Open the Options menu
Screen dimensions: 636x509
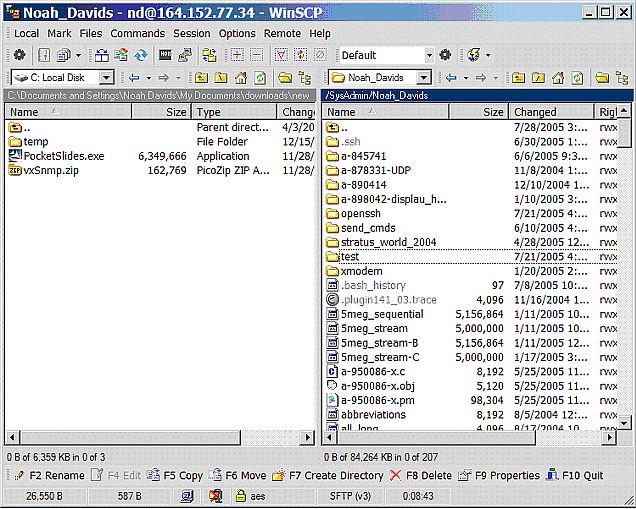(237, 33)
